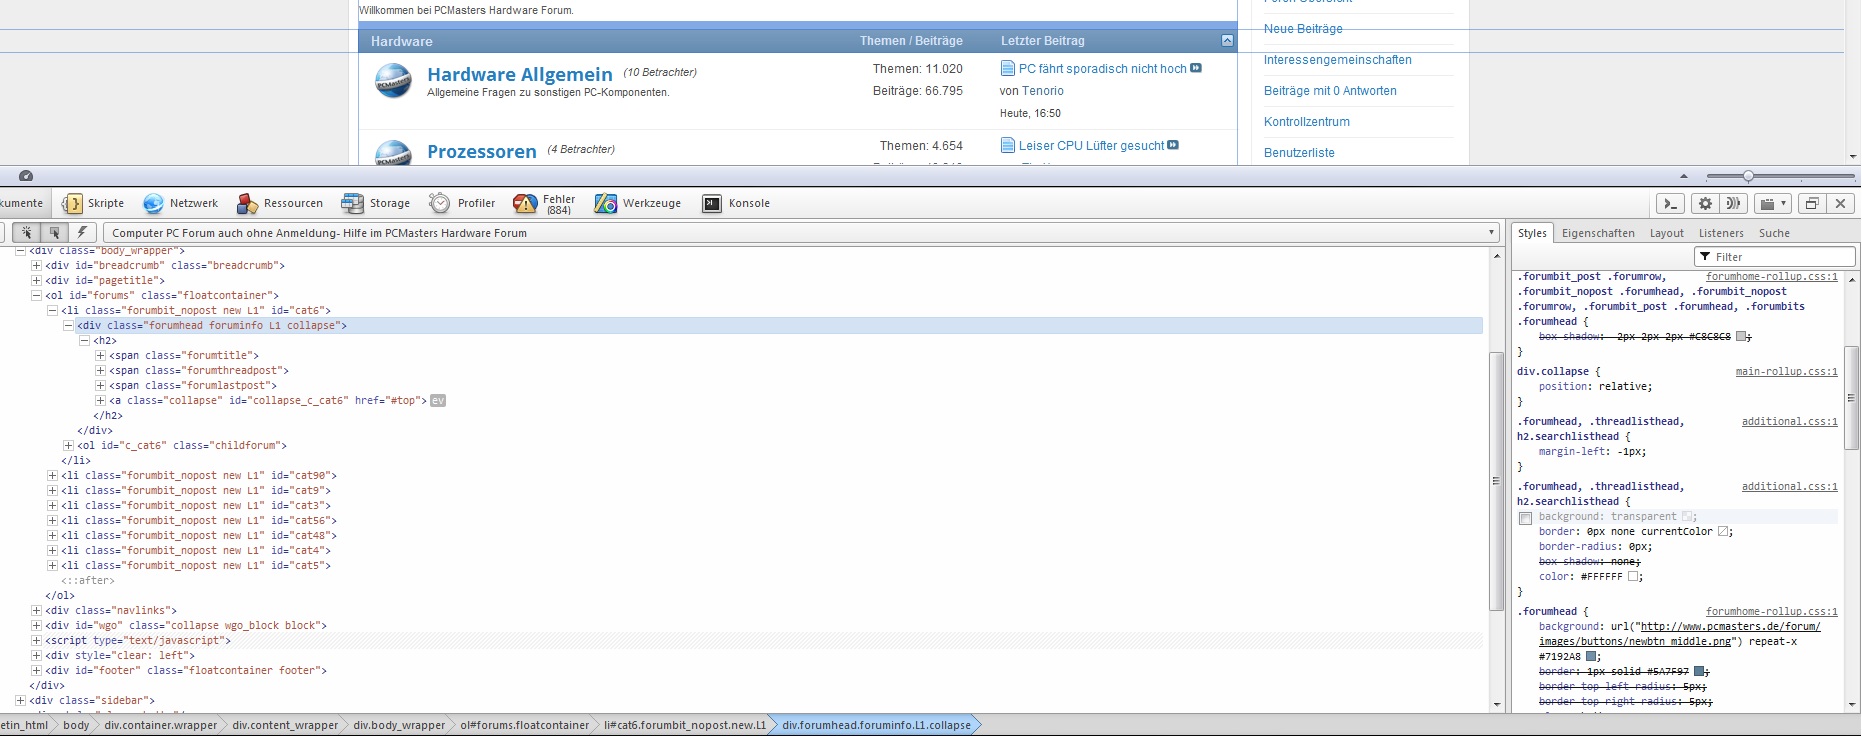
Task: Open the Profiler panel
Action: [462, 203]
